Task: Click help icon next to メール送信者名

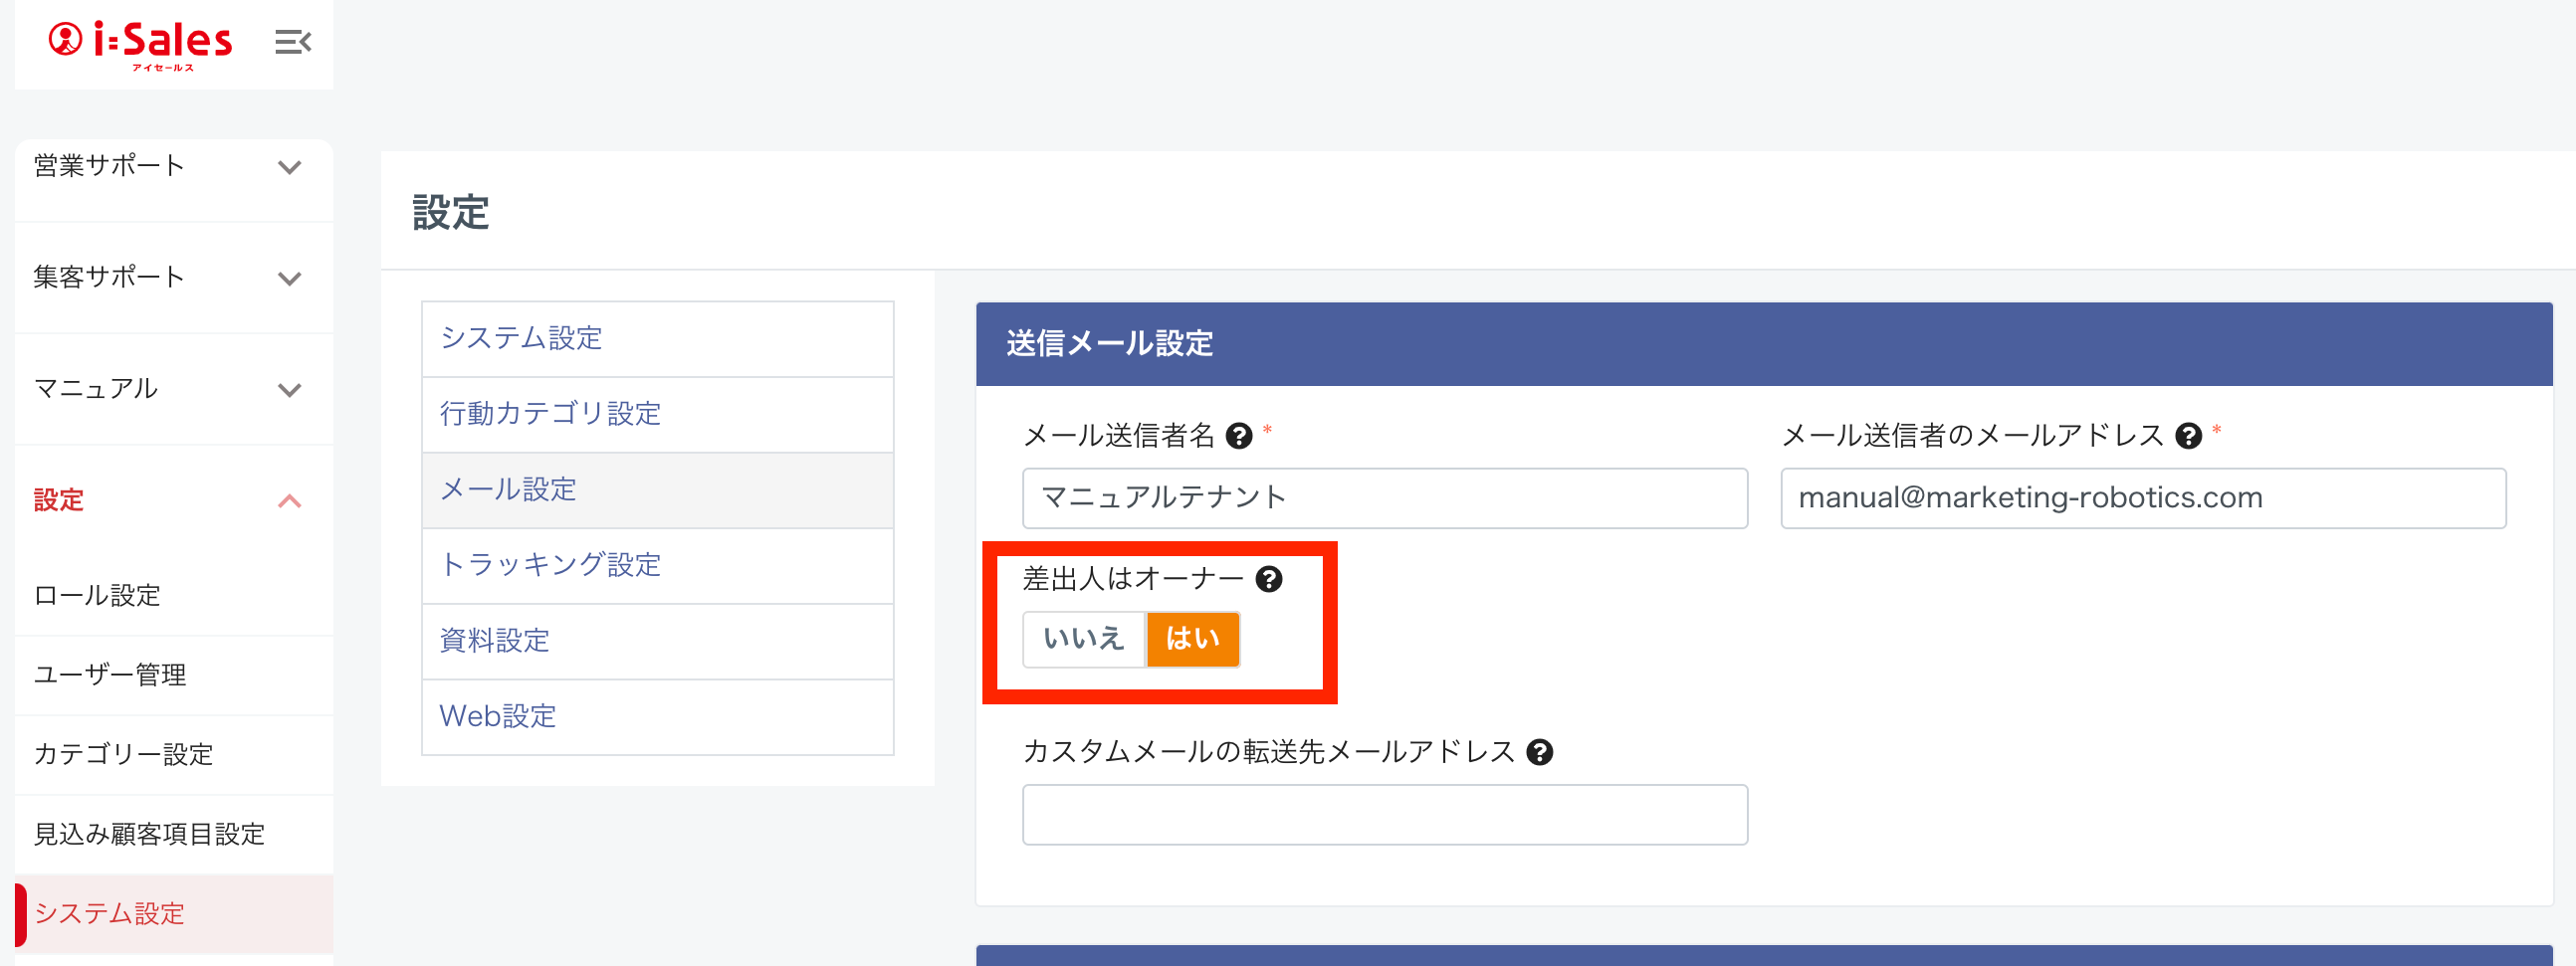Action: coord(1238,436)
